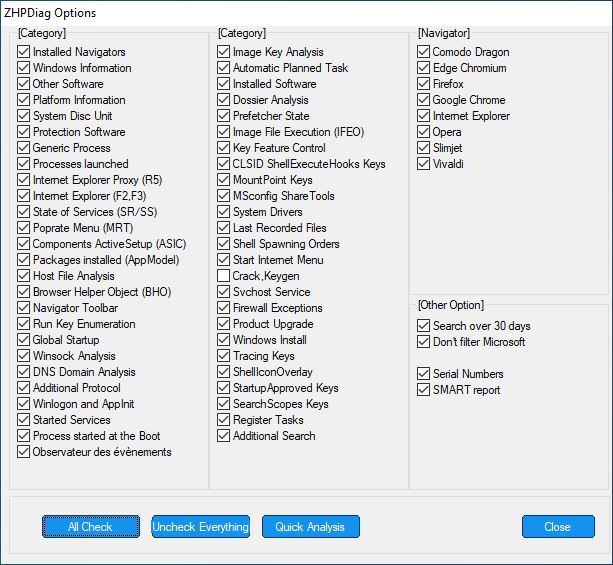Screen dimensions: 613x565
Task: Toggle DNS Domain Analysis checkbox
Action: click(x=23, y=371)
